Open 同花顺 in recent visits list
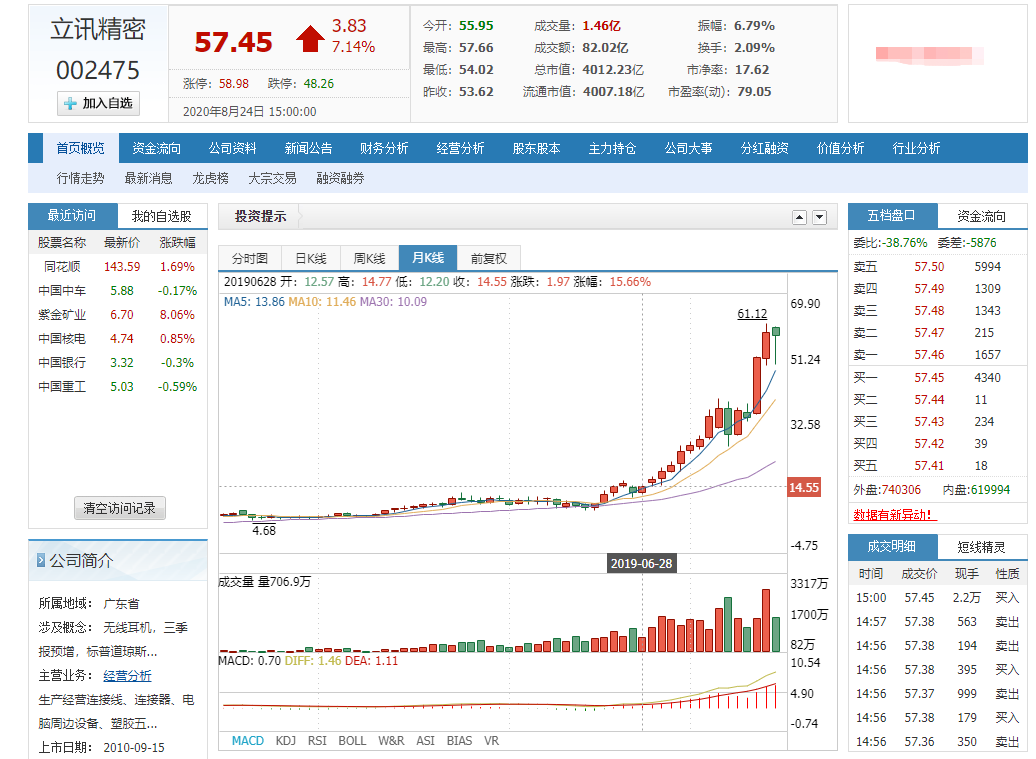The image size is (1036, 759). 62,267
